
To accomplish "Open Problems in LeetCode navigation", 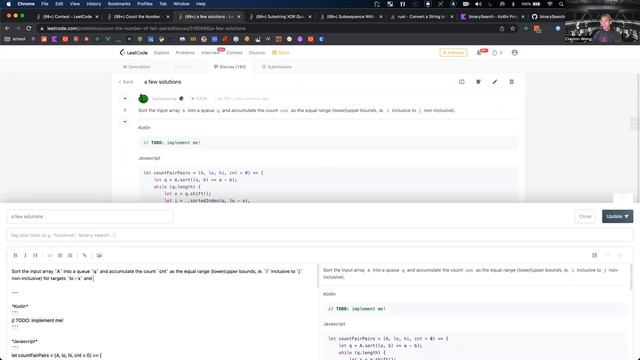I will pyautogui.click(x=185, y=53).
